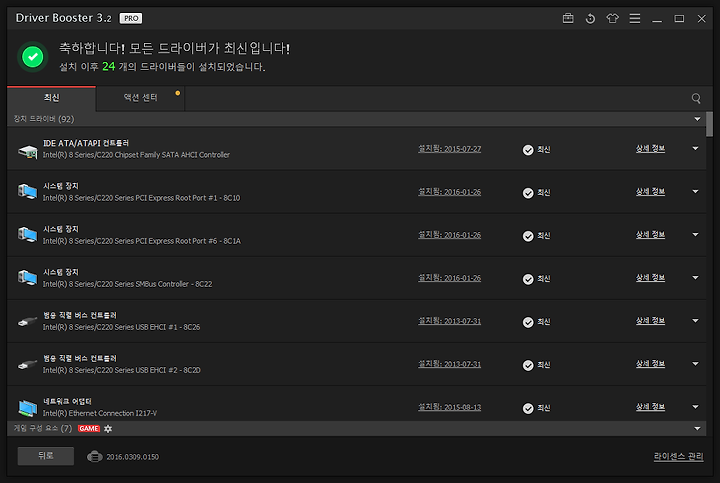Maximize the Driver Booster window
The width and height of the screenshot is (720, 483).
[679, 18]
